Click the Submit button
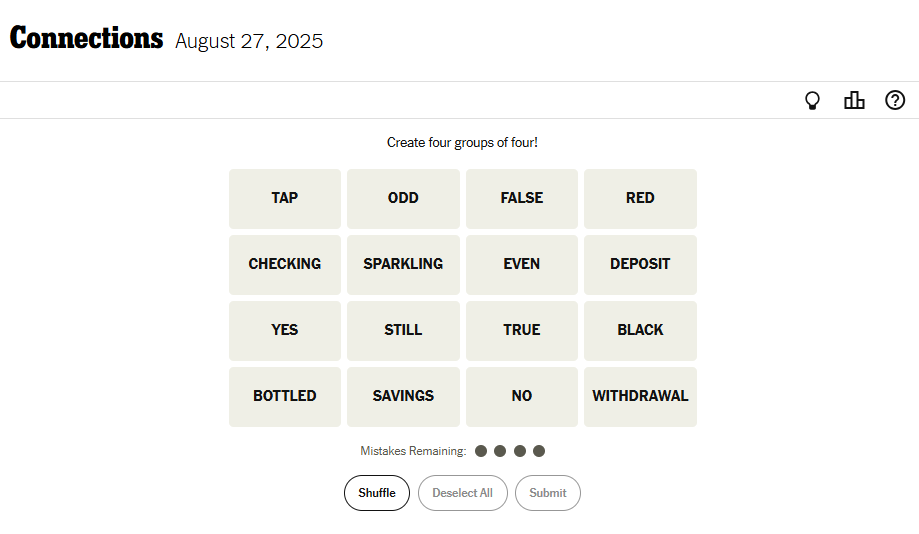This screenshot has height=534, width=919. [x=547, y=493]
